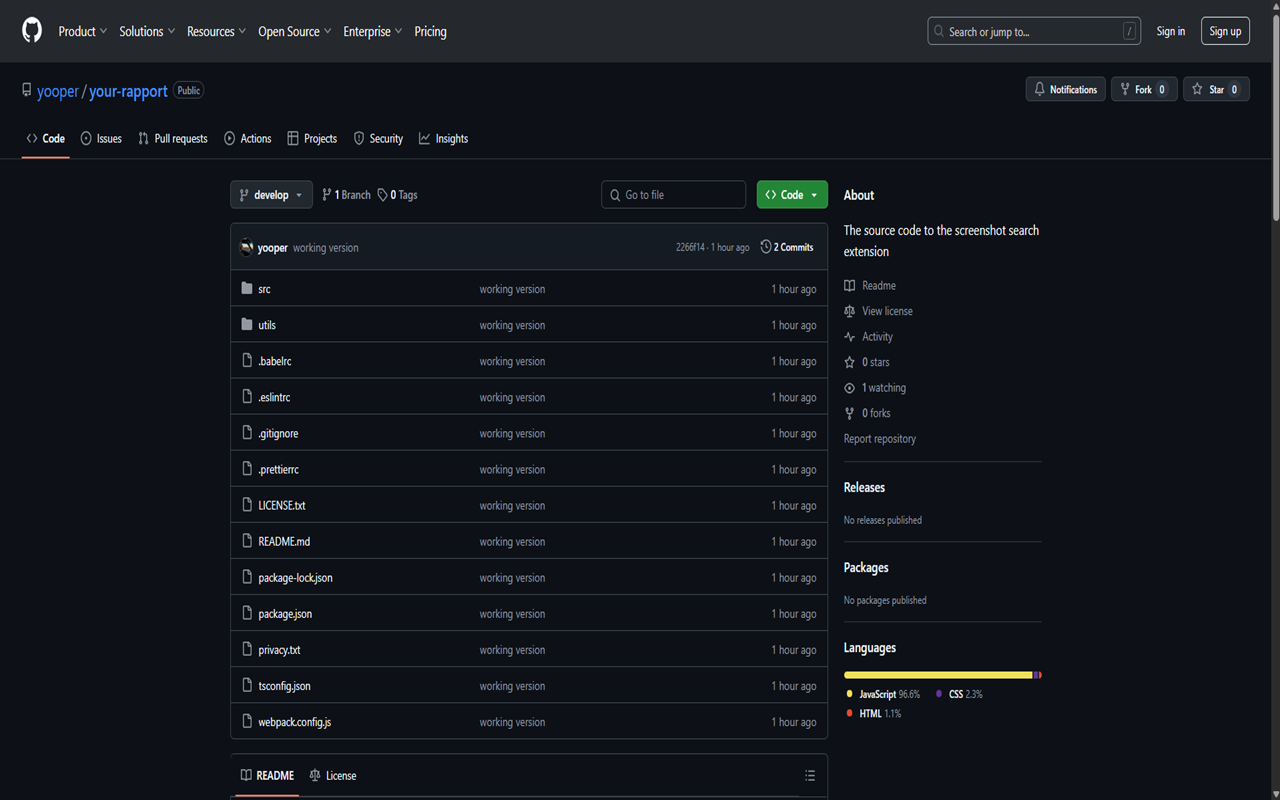Click the LICENSE.txt file icon

(247, 505)
